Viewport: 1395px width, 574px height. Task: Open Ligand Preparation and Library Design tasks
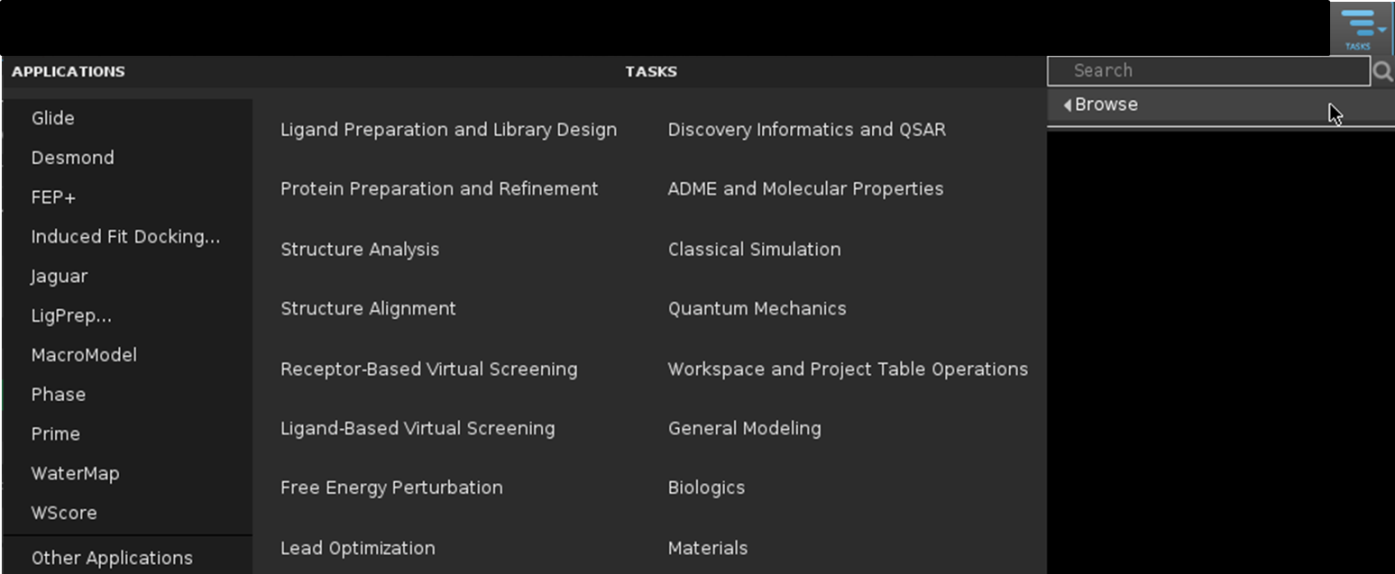[x=448, y=130]
